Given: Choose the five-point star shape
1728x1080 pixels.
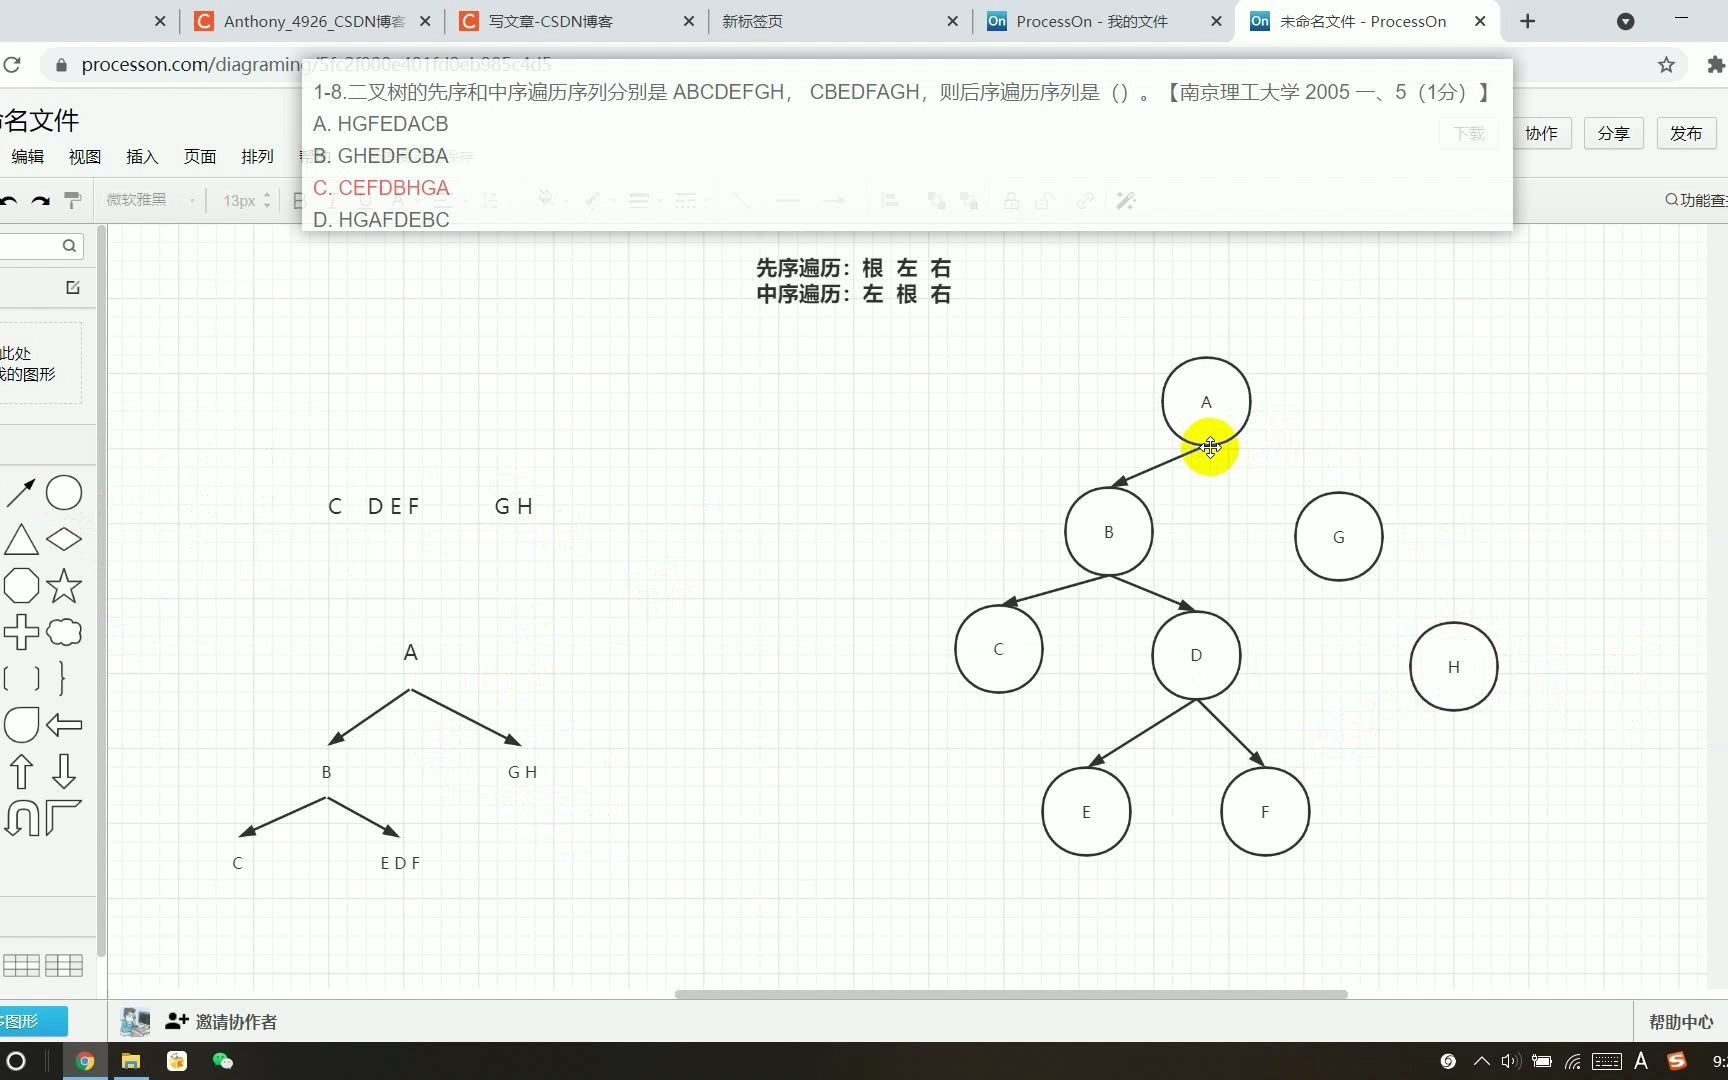Looking at the screenshot, I should click(64, 586).
